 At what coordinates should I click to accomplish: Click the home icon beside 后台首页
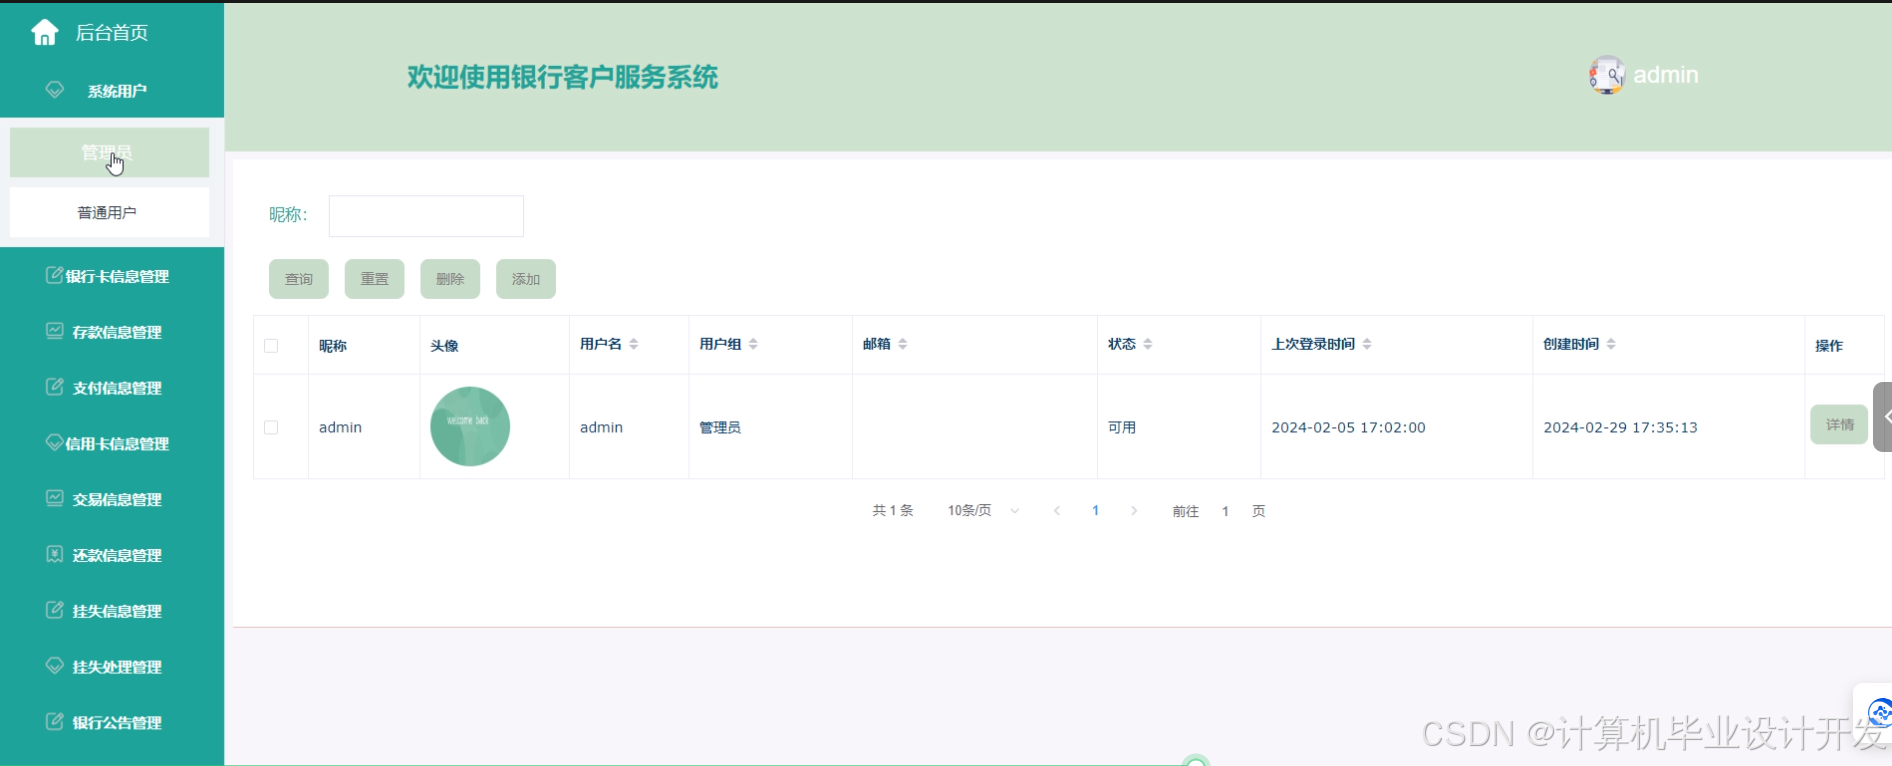point(44,33)
